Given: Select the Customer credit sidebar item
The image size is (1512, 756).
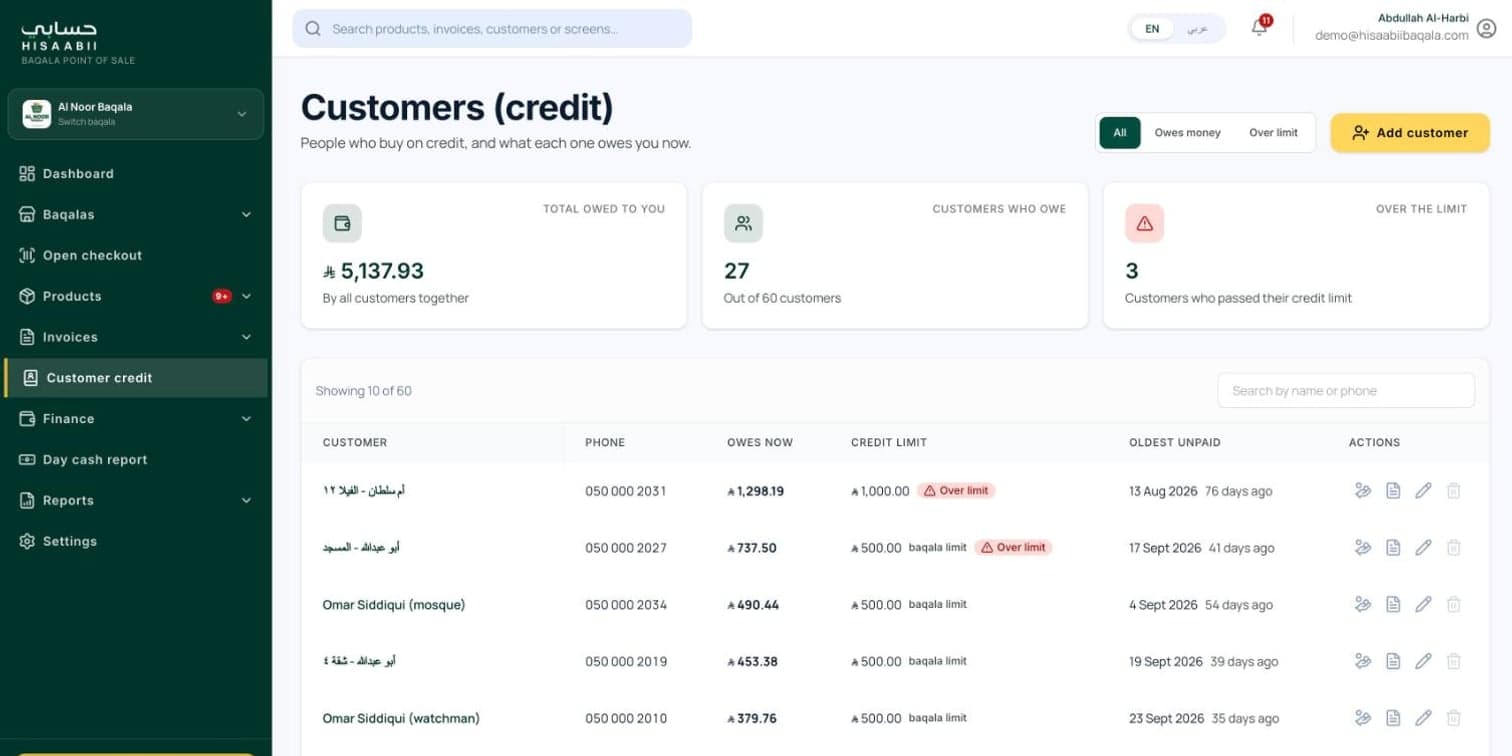Looking at the screenshot, I should [x=136, y=378].
